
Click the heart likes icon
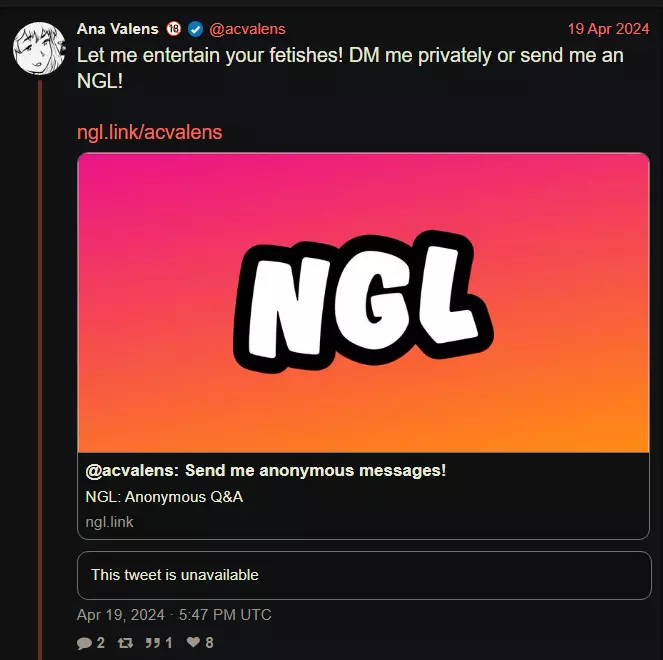click(x=193, y=642)
